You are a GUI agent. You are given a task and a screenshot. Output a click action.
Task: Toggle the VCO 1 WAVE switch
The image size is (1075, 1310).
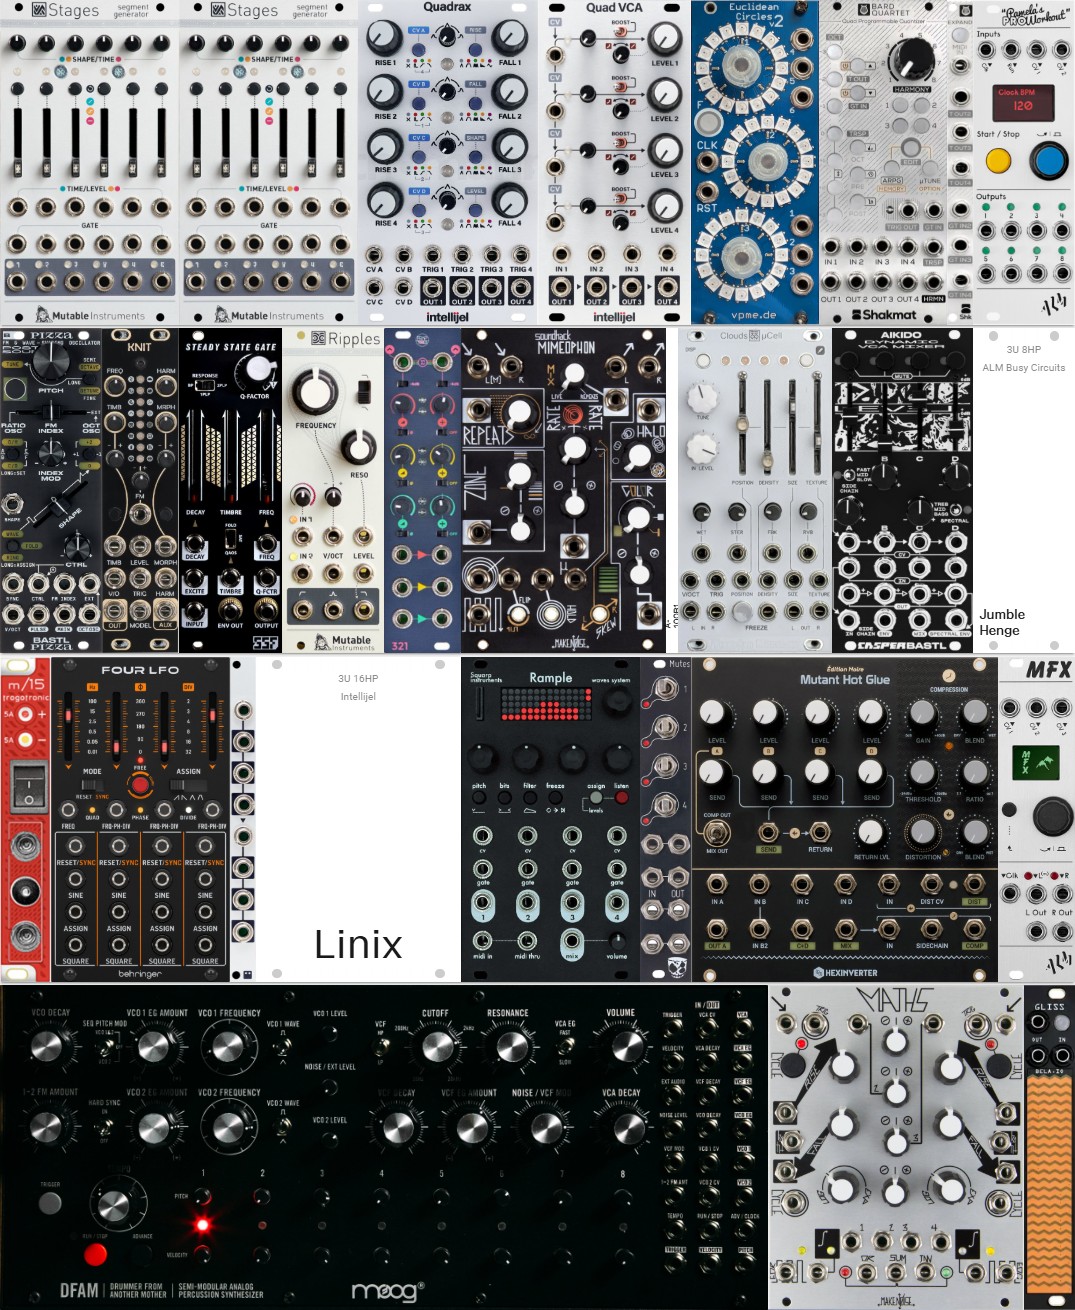pyautogui.click(x=283, y=1046)
